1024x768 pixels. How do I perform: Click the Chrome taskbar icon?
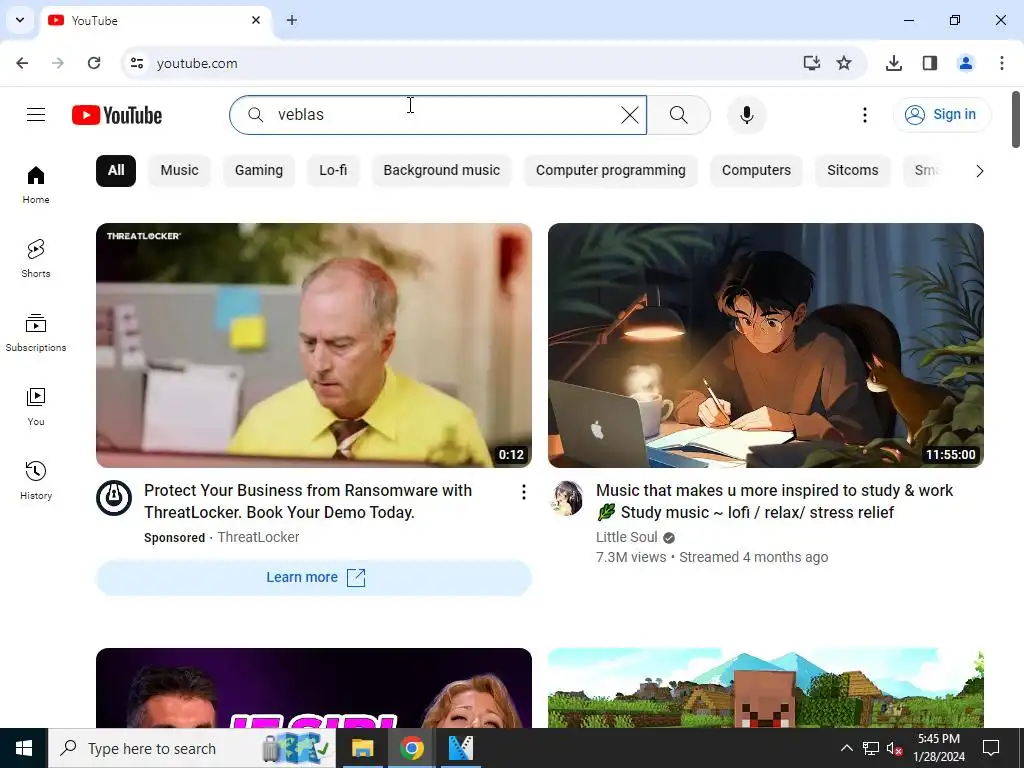coord(411,748)
